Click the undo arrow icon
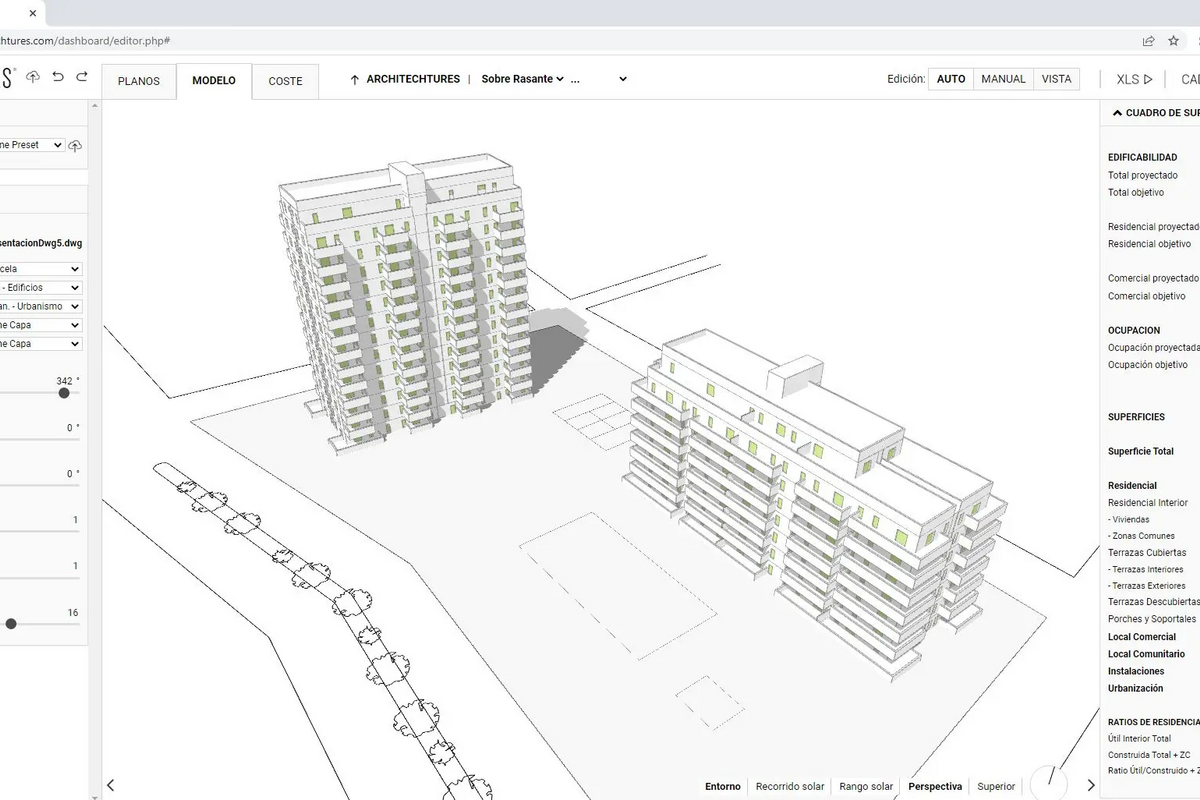The width and height of the screenshot is (1200, 800). point(58,77)
